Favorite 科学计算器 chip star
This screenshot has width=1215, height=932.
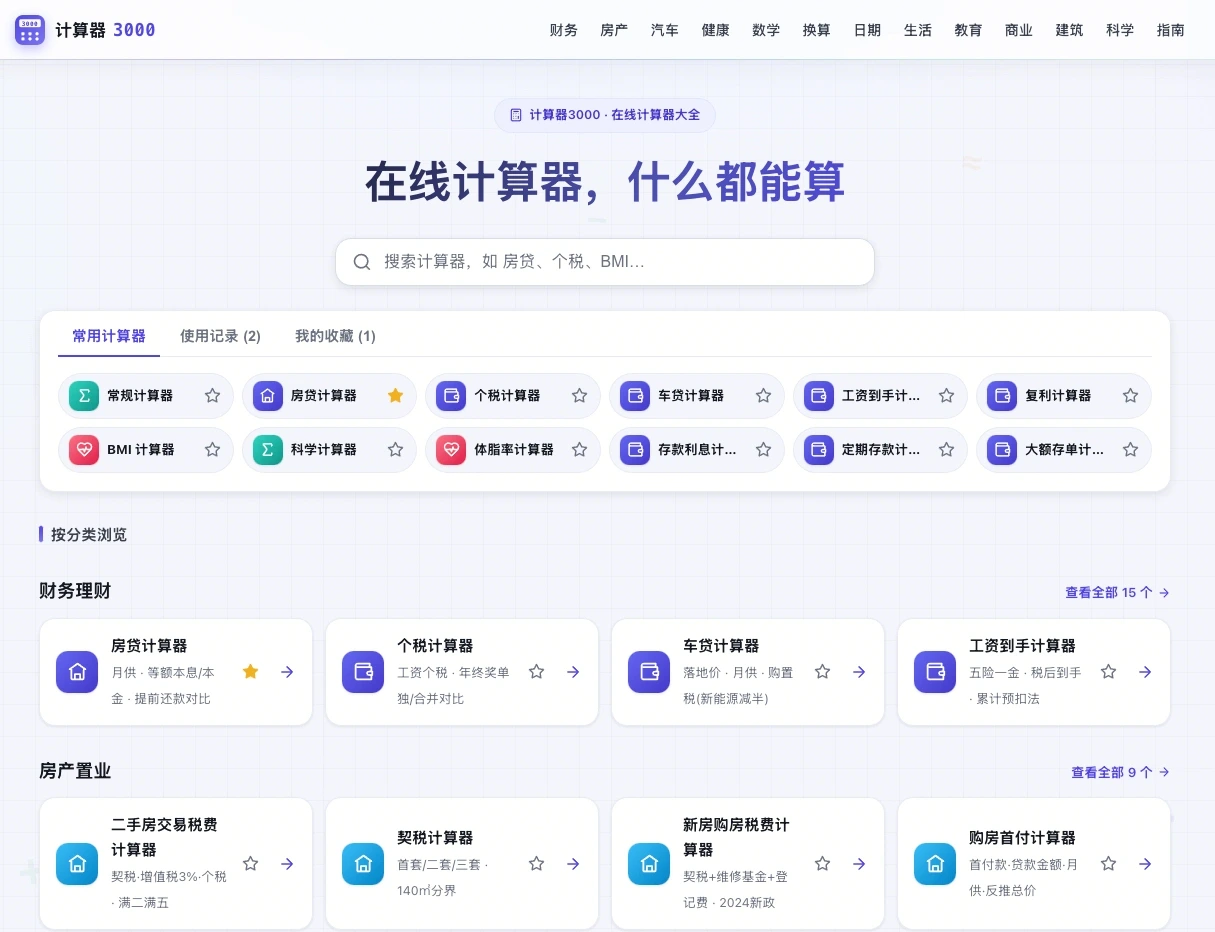click(396, 450)
